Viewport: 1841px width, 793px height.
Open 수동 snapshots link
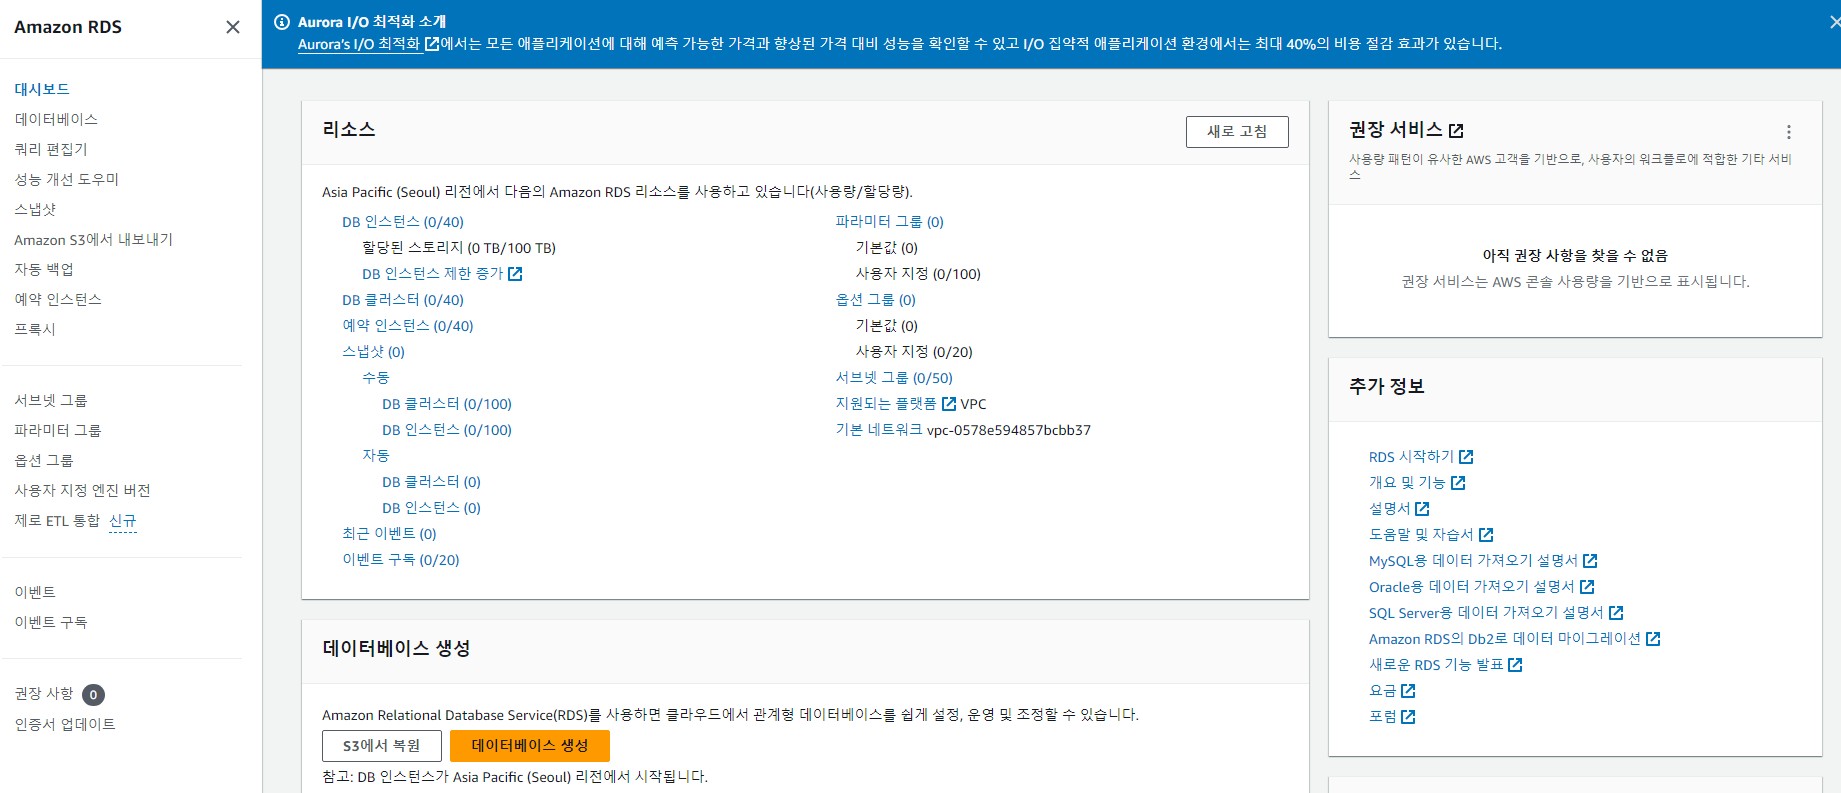(x=376, y=378)
